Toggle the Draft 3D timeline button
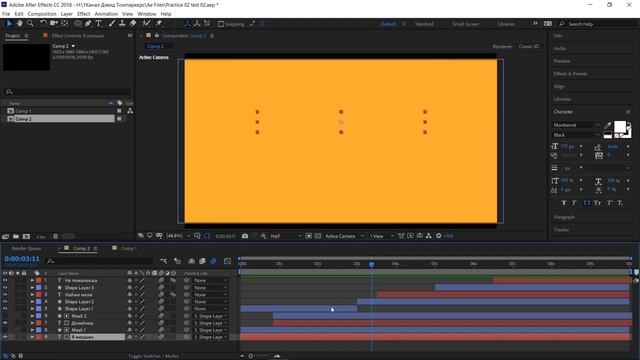The width and height of the screenshot is (640, 360). [x=178, y=261]
